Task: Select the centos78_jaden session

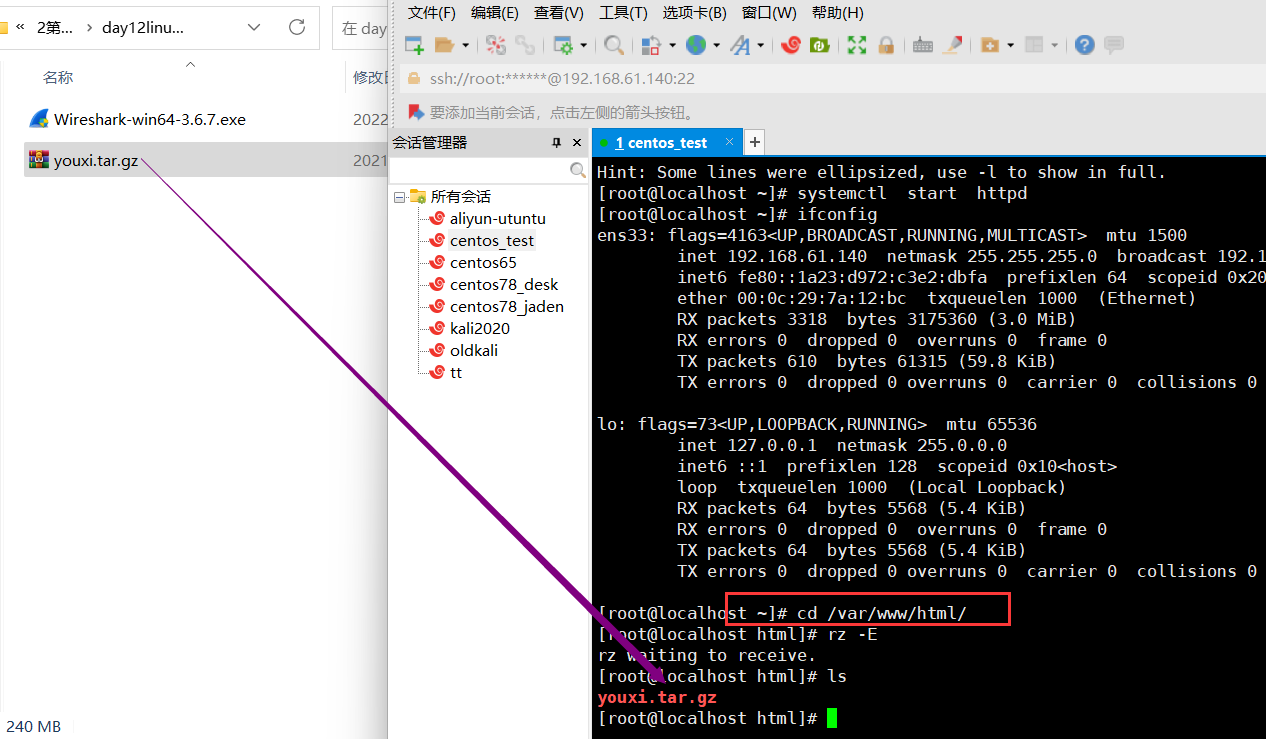Action: [x=506, y=307]
